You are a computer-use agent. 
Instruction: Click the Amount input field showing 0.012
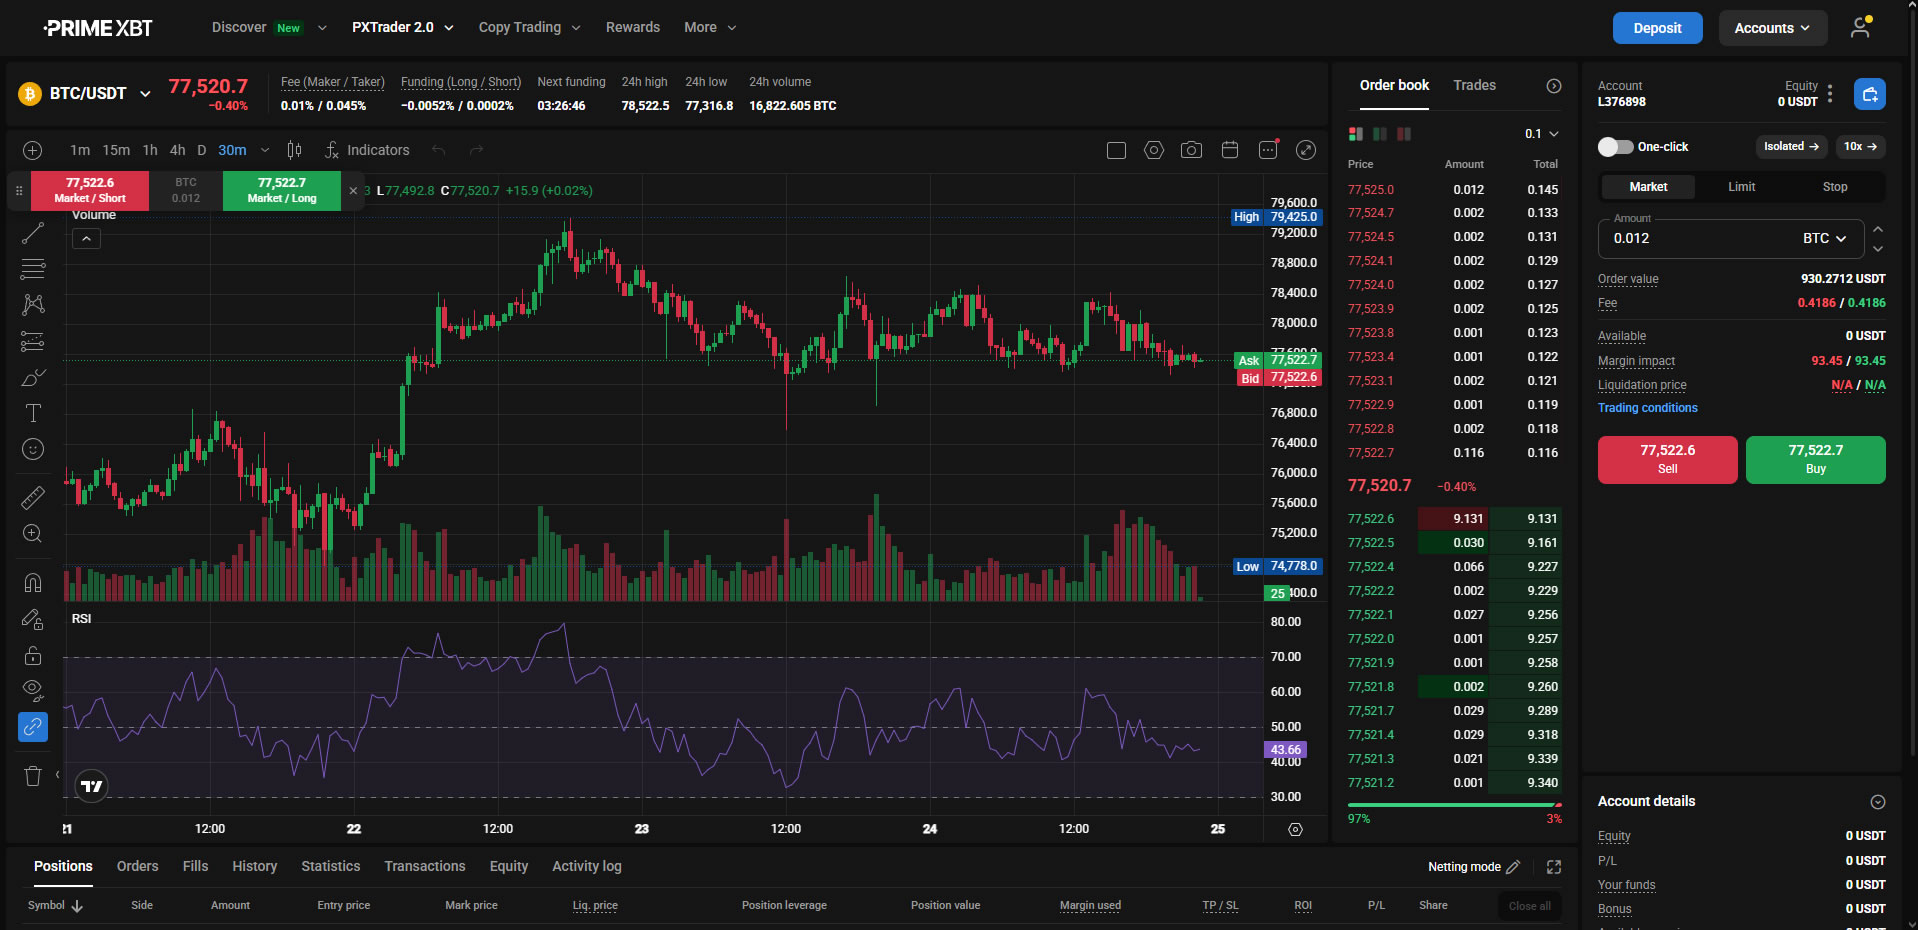click(1731, 239)
